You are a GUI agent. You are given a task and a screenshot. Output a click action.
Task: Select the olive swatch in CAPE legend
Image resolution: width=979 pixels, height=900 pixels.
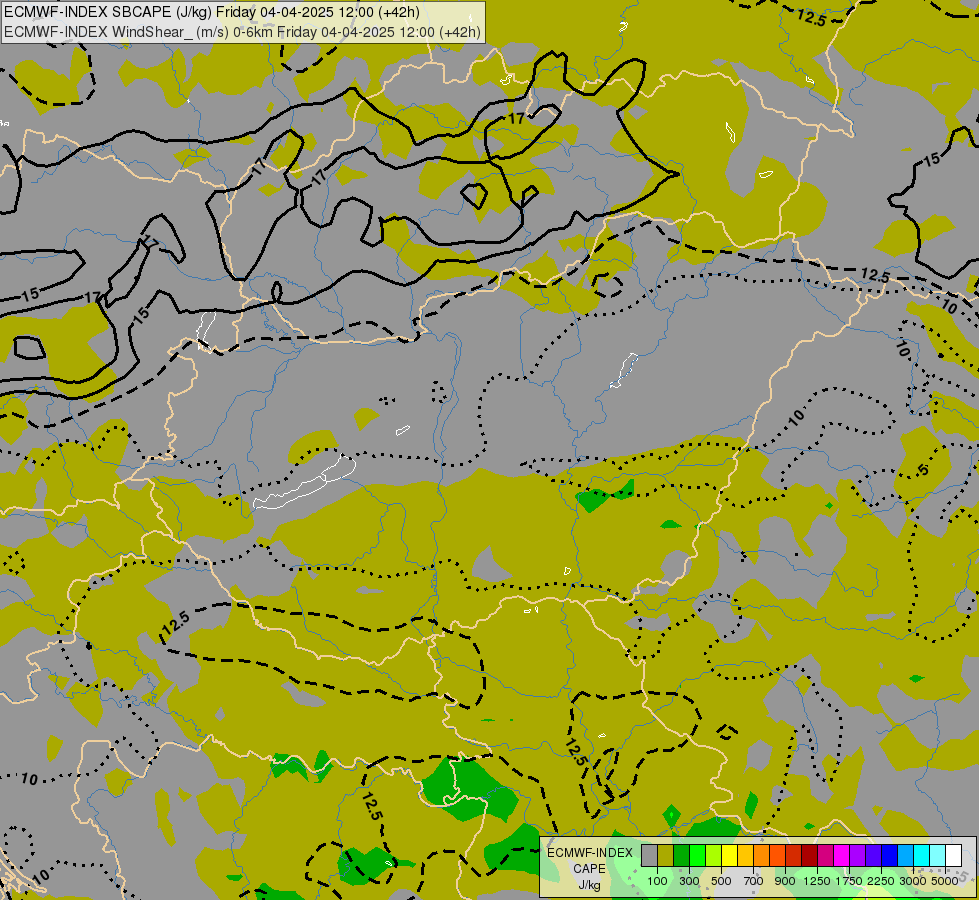pos(666,855)
